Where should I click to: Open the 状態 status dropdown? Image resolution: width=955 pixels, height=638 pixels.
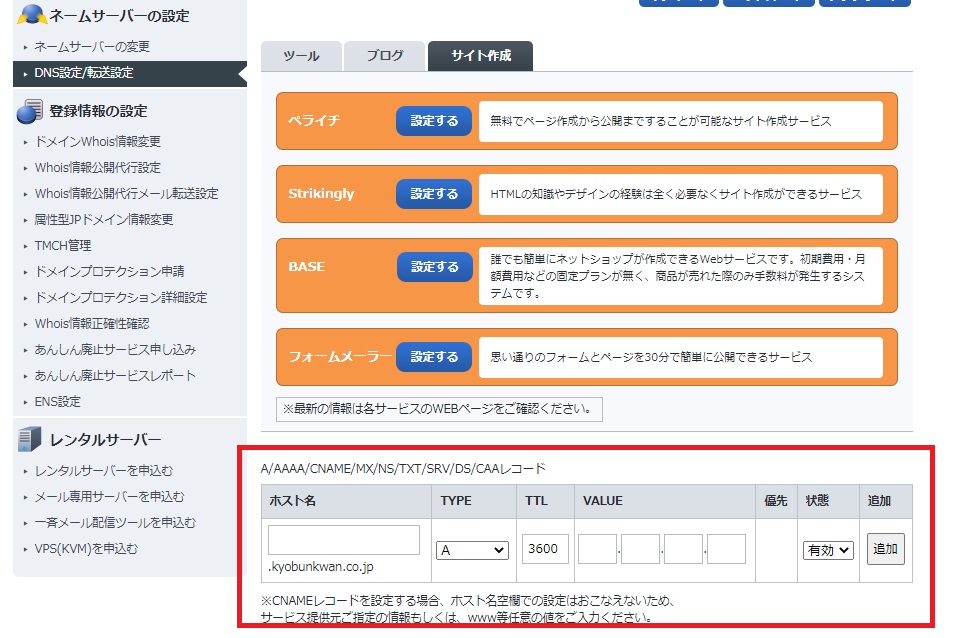pos(828,550)
